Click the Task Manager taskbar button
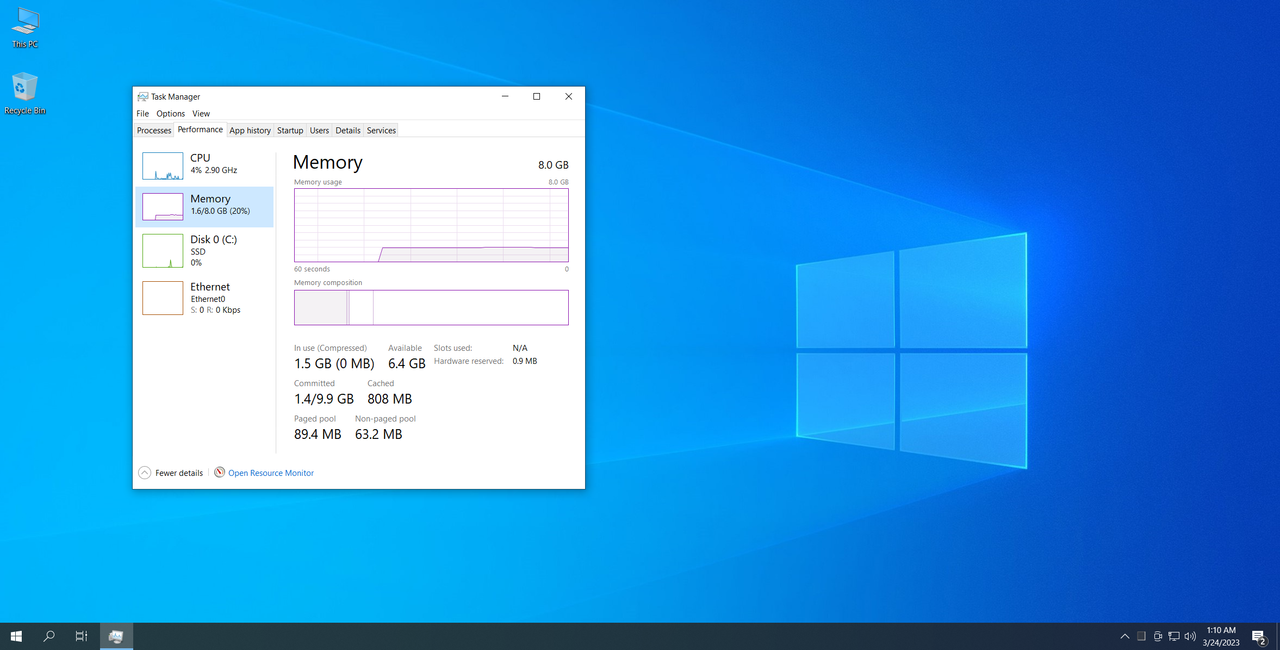The width and height of the screenshot is (1280, 650). (x=116, y=636)
